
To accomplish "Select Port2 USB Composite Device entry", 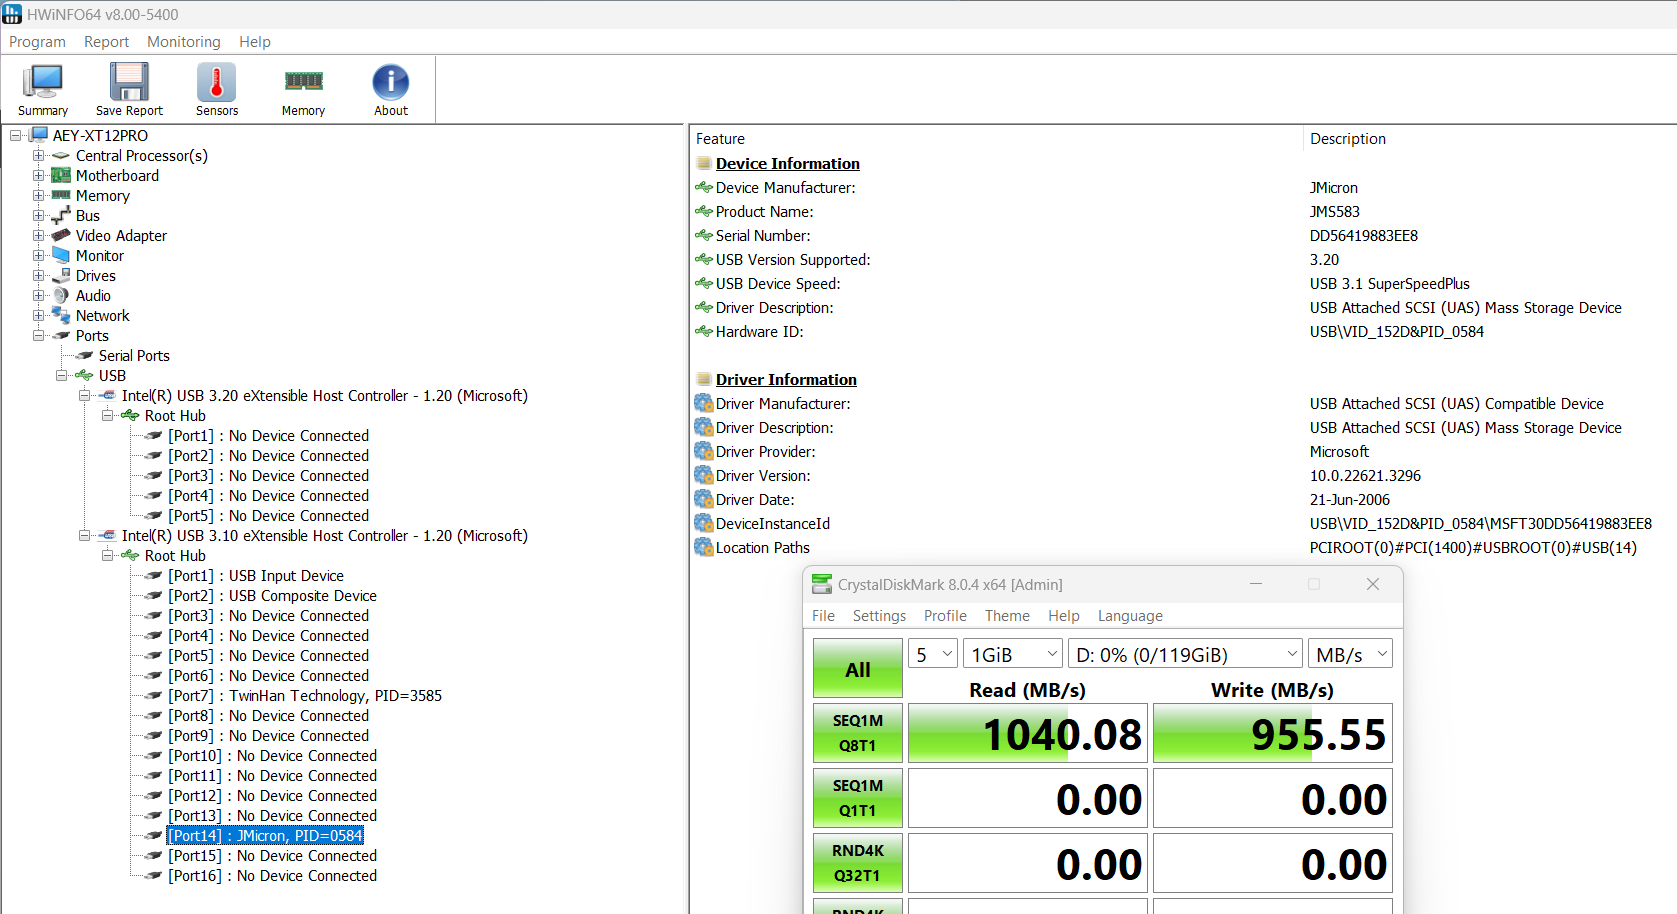I will click(x=272, y=596).
